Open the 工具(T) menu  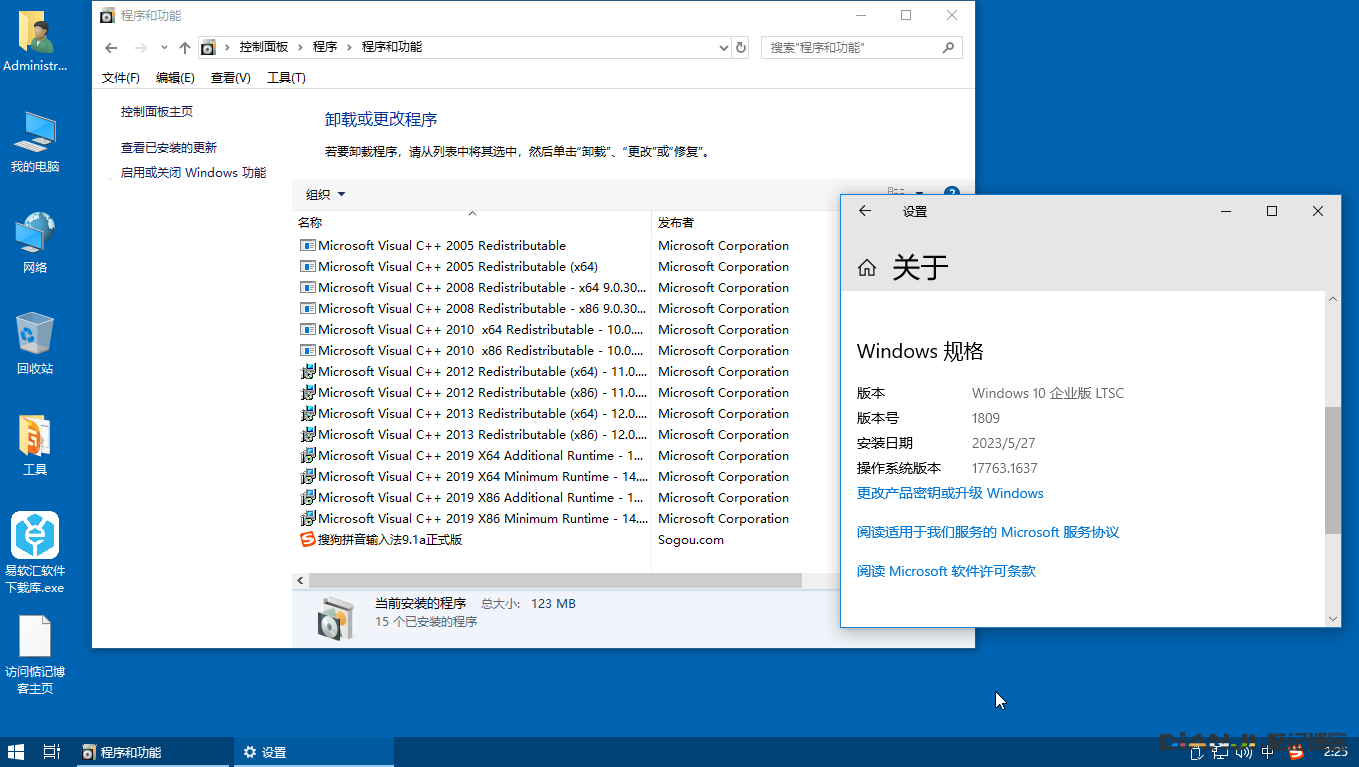click(x=286, y=78)
